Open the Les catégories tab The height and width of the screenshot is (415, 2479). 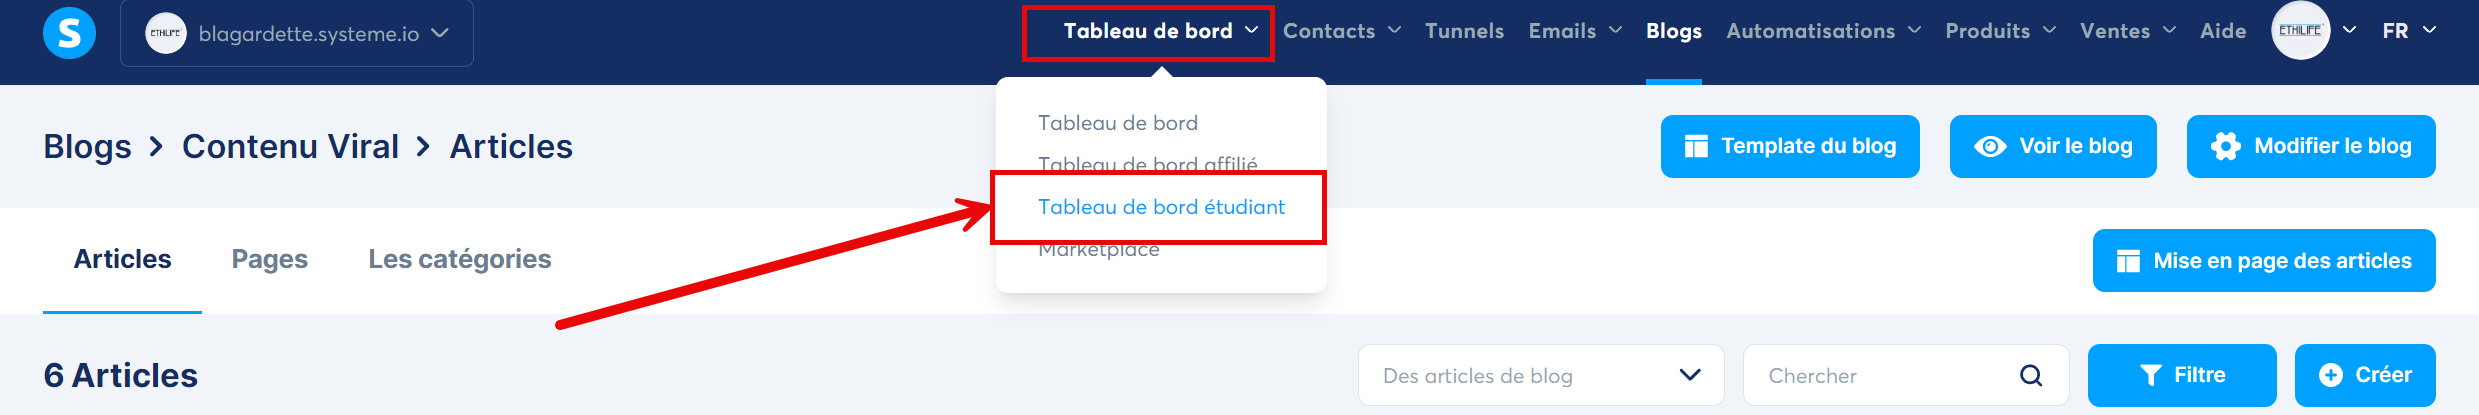click(460, 259)
